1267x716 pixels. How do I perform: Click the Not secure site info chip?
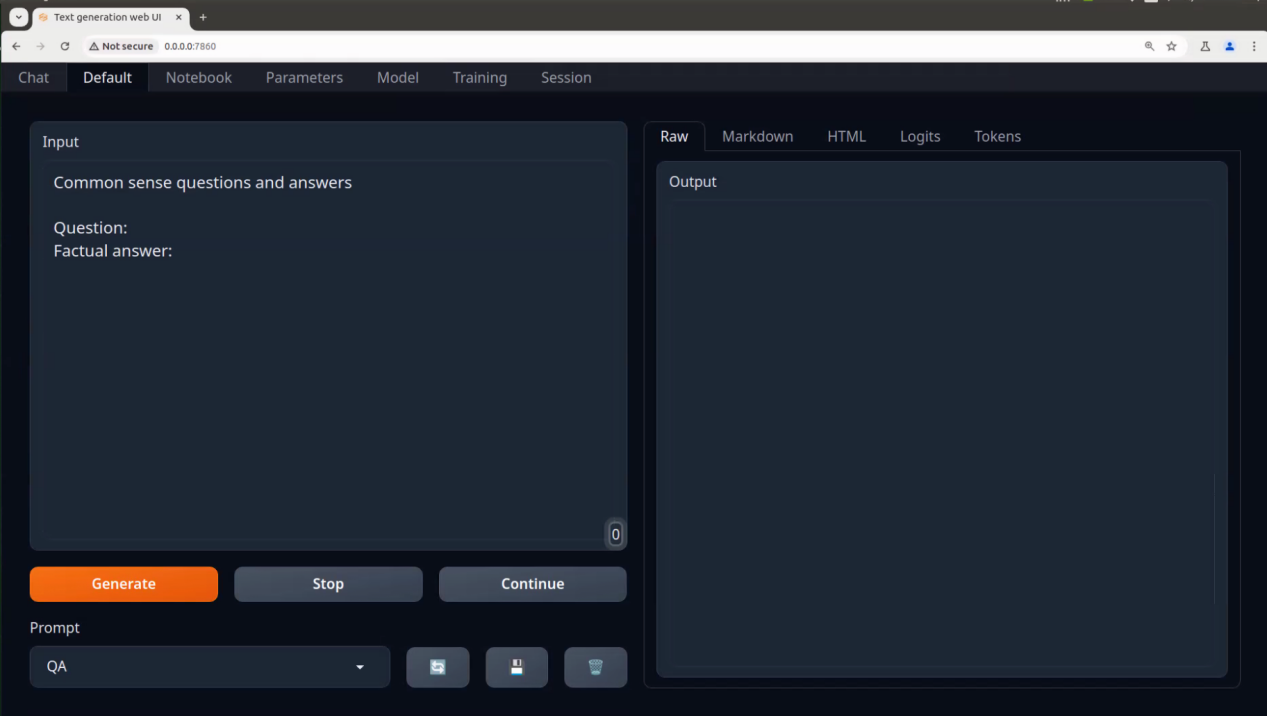[122, 46]
